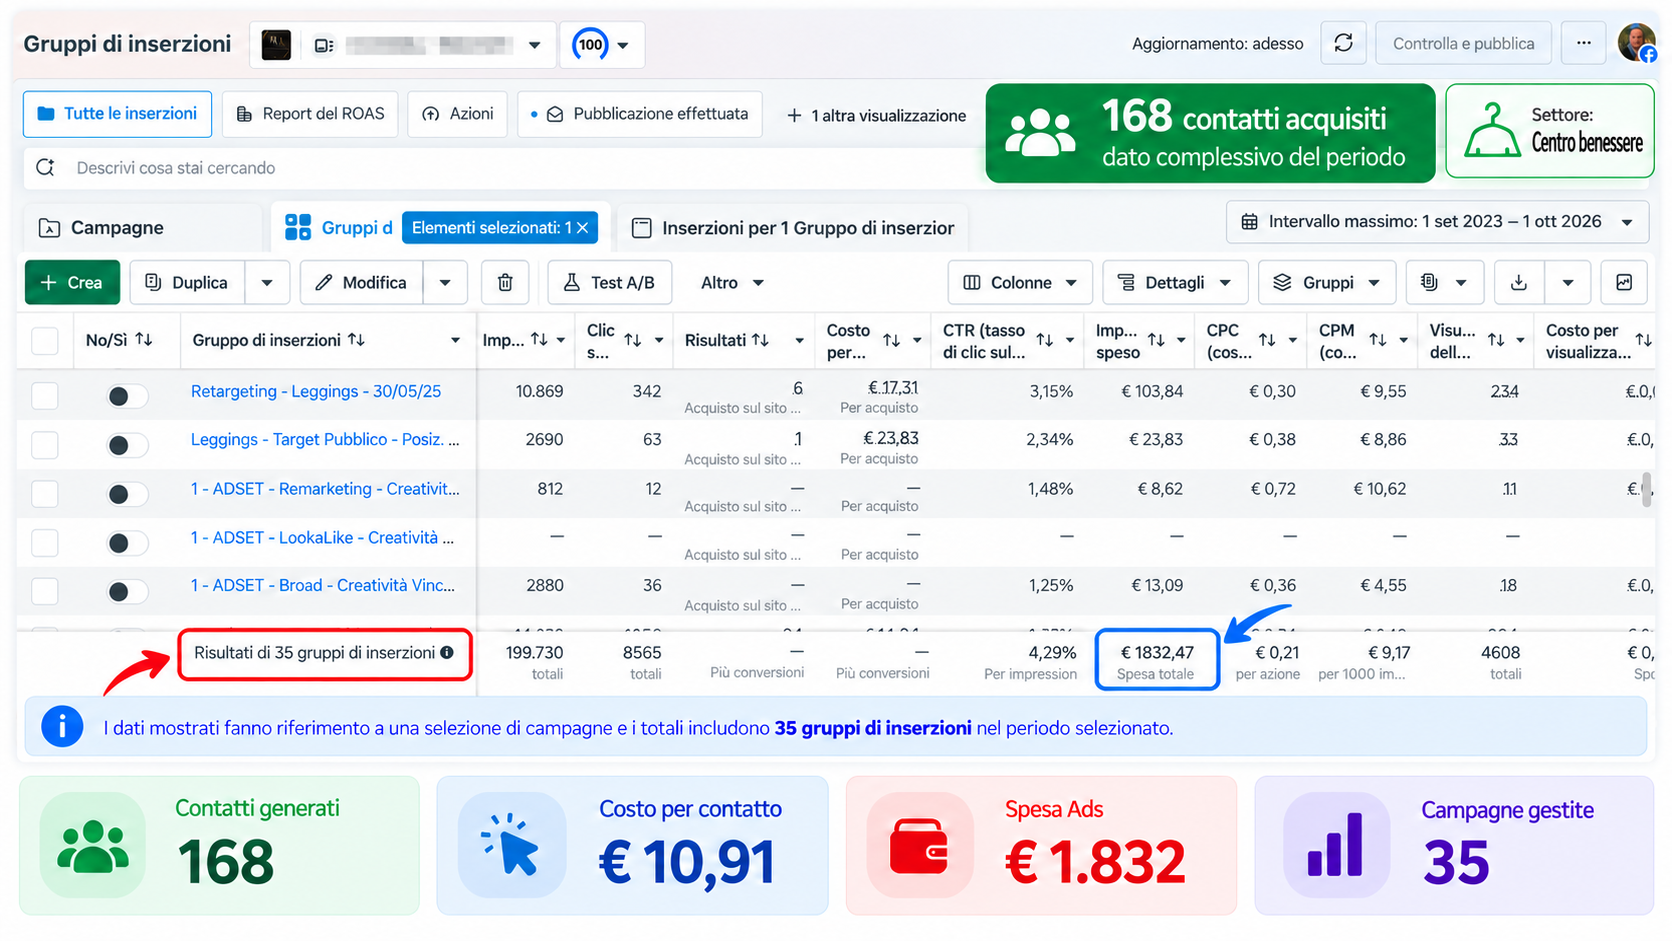Sort by the No/Sì column arrows
The image size is (1672, 941).
pos(144,340)
